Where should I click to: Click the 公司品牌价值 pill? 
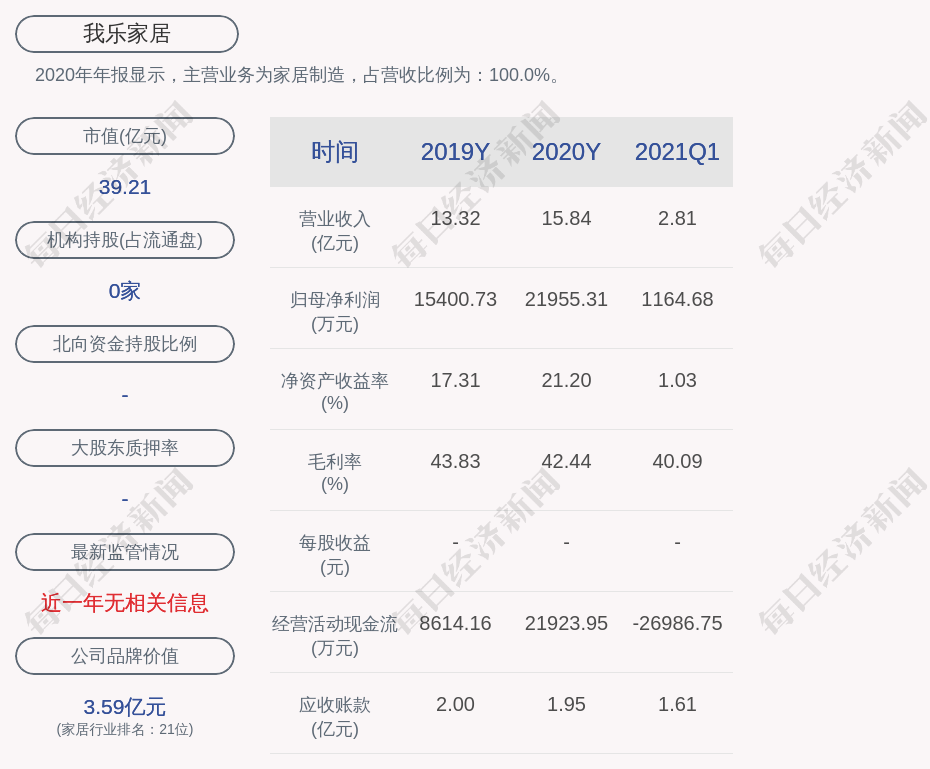(125, 656)
